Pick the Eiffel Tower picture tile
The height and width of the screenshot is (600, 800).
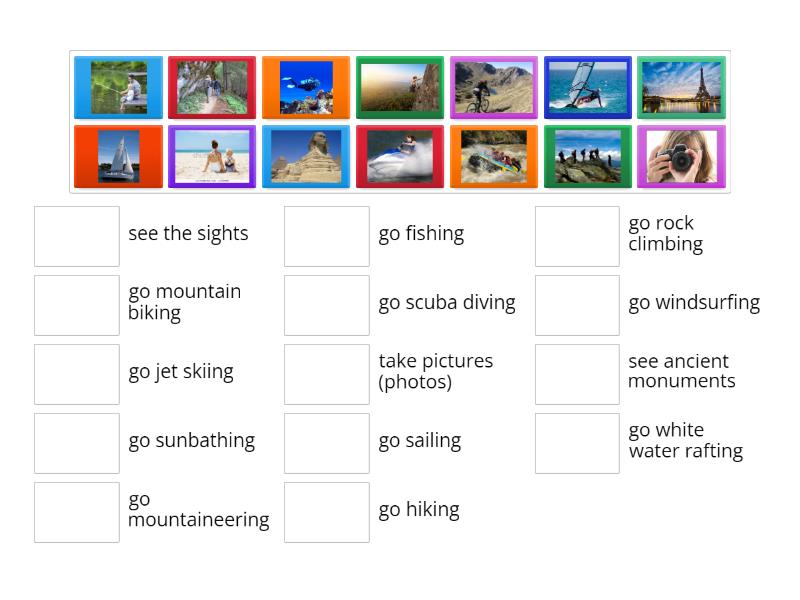[x=681, y=88]
